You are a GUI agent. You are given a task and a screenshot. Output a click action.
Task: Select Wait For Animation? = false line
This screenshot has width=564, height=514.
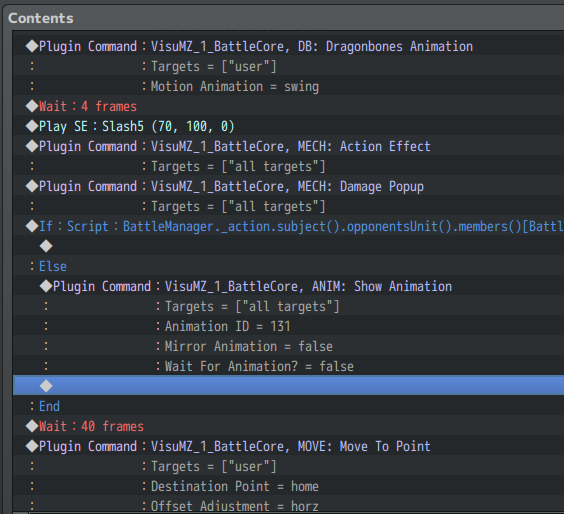tap(288, 366)
